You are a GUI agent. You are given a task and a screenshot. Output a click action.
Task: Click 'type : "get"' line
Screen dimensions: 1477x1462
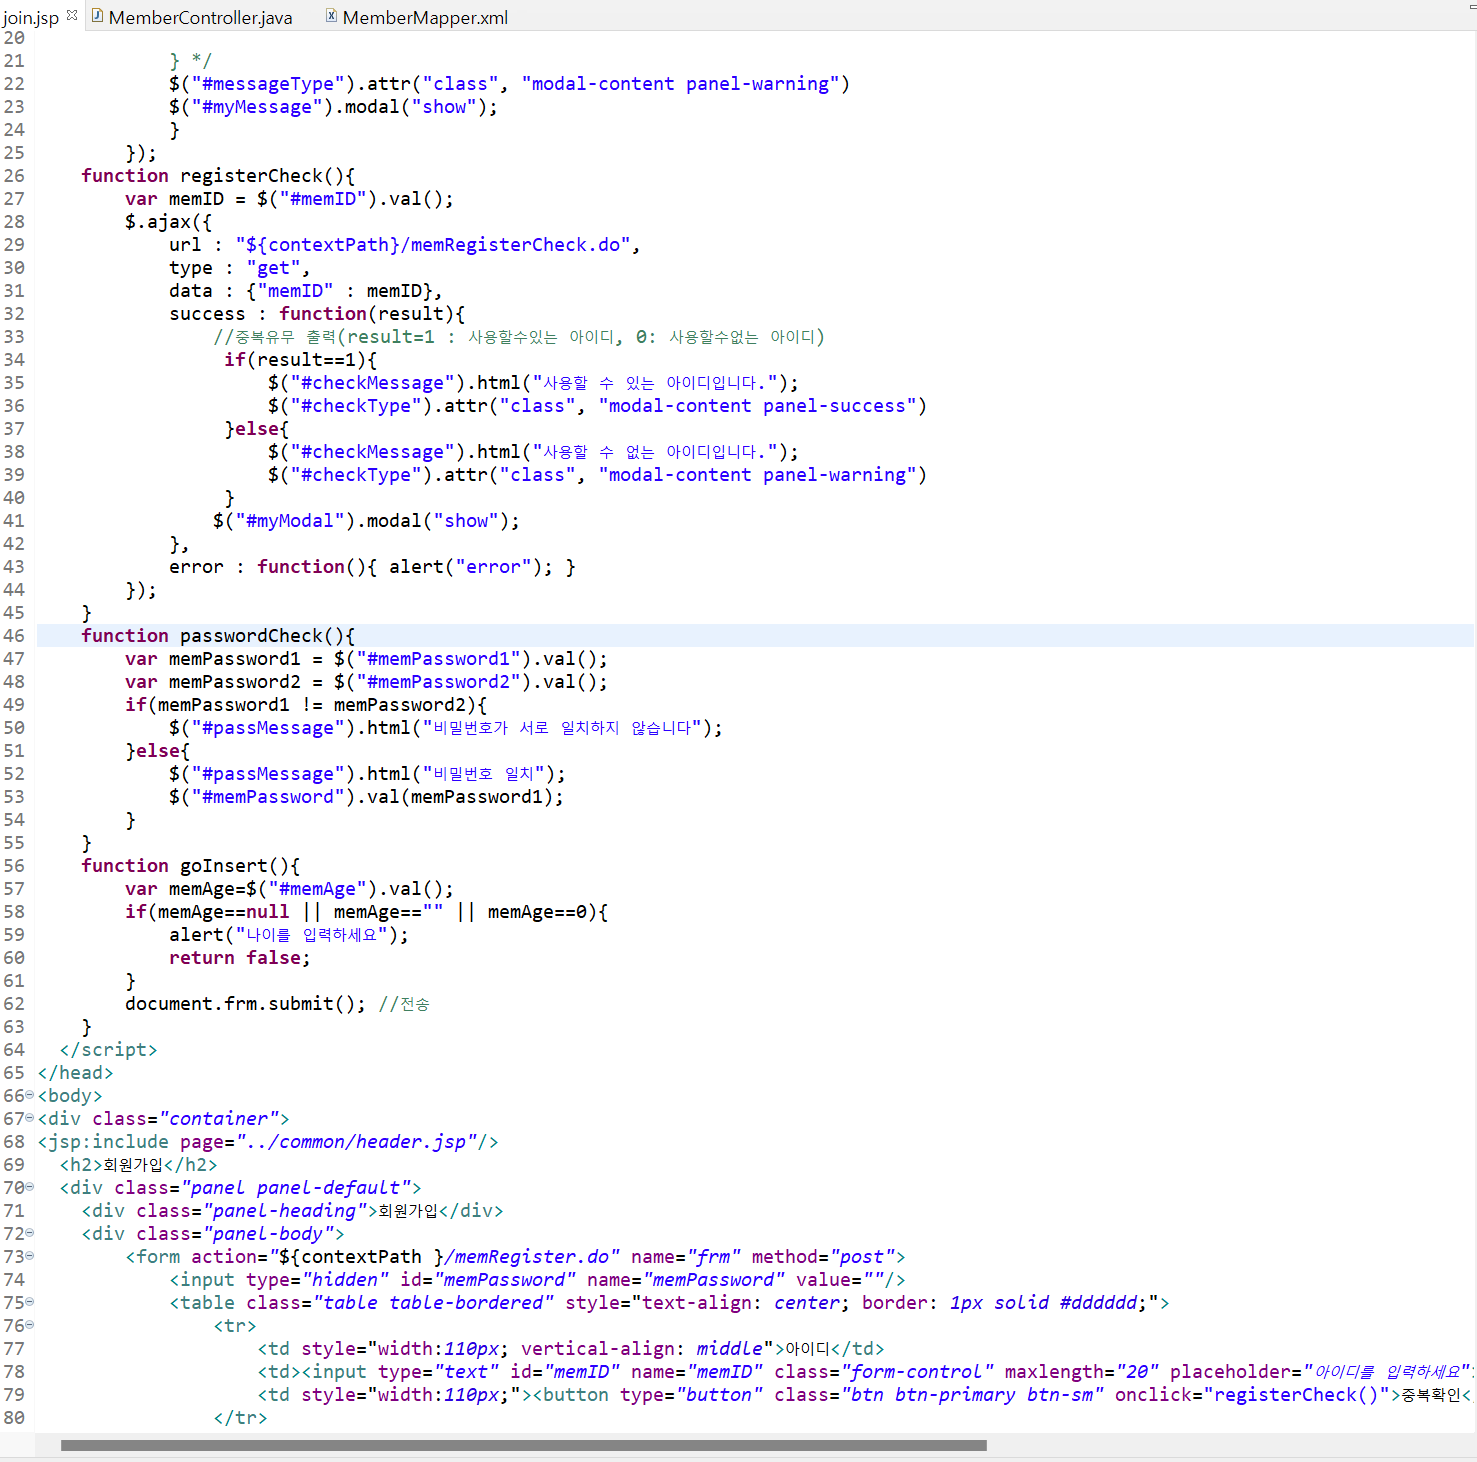coord(239,268)
